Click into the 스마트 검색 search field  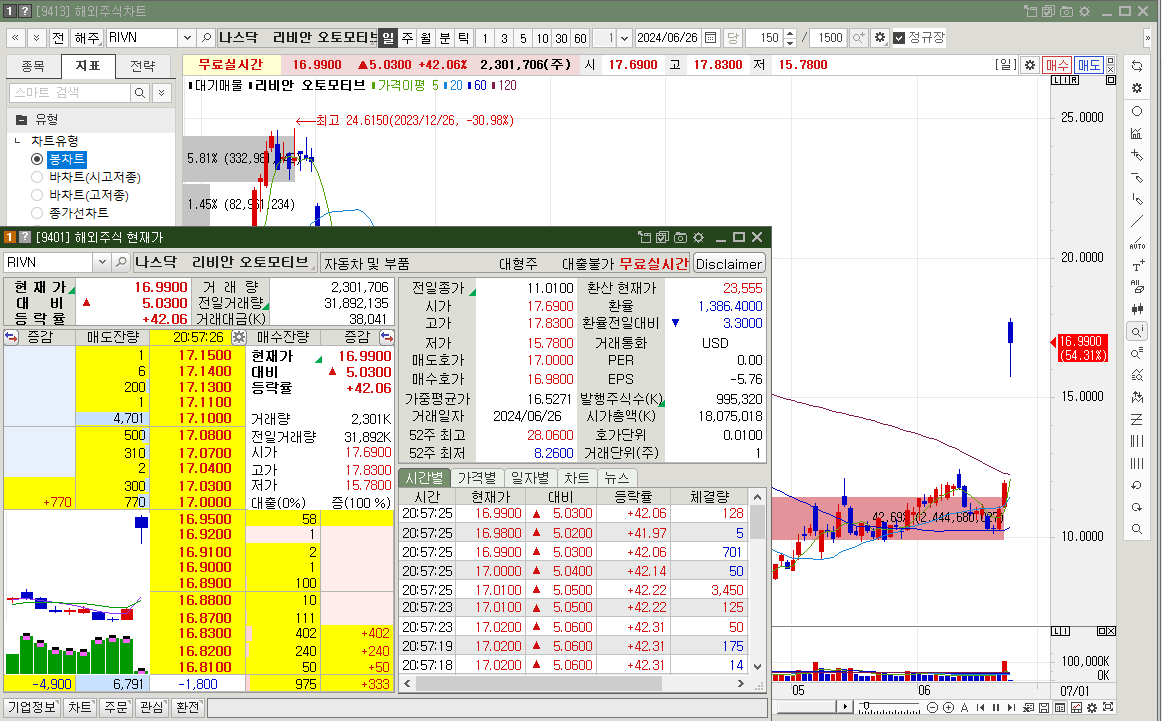70,93
